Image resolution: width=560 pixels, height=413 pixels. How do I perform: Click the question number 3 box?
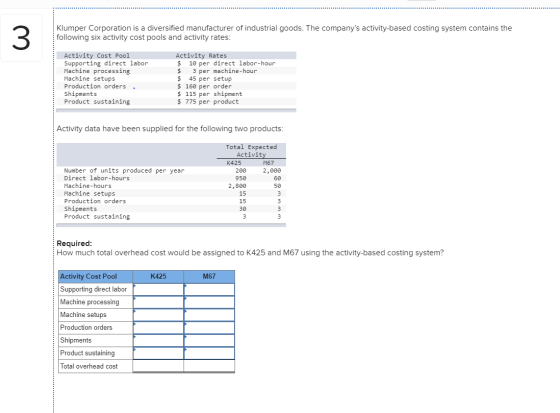click(x=21, y=38)
